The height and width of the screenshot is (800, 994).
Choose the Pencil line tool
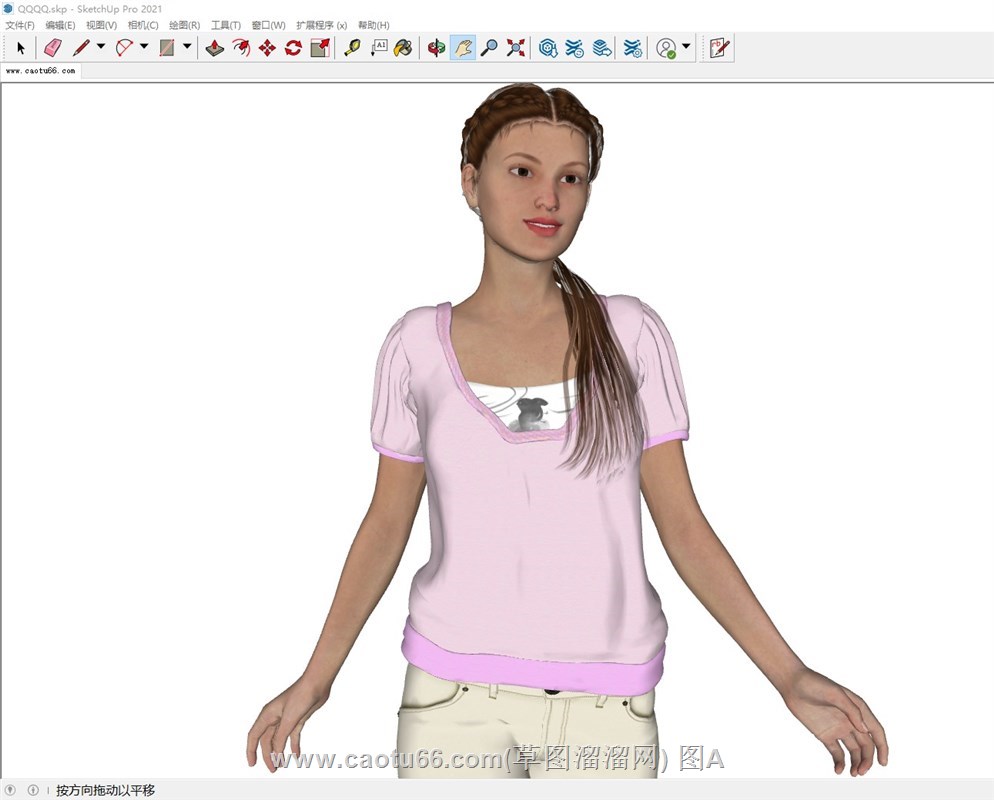[81, 48]
